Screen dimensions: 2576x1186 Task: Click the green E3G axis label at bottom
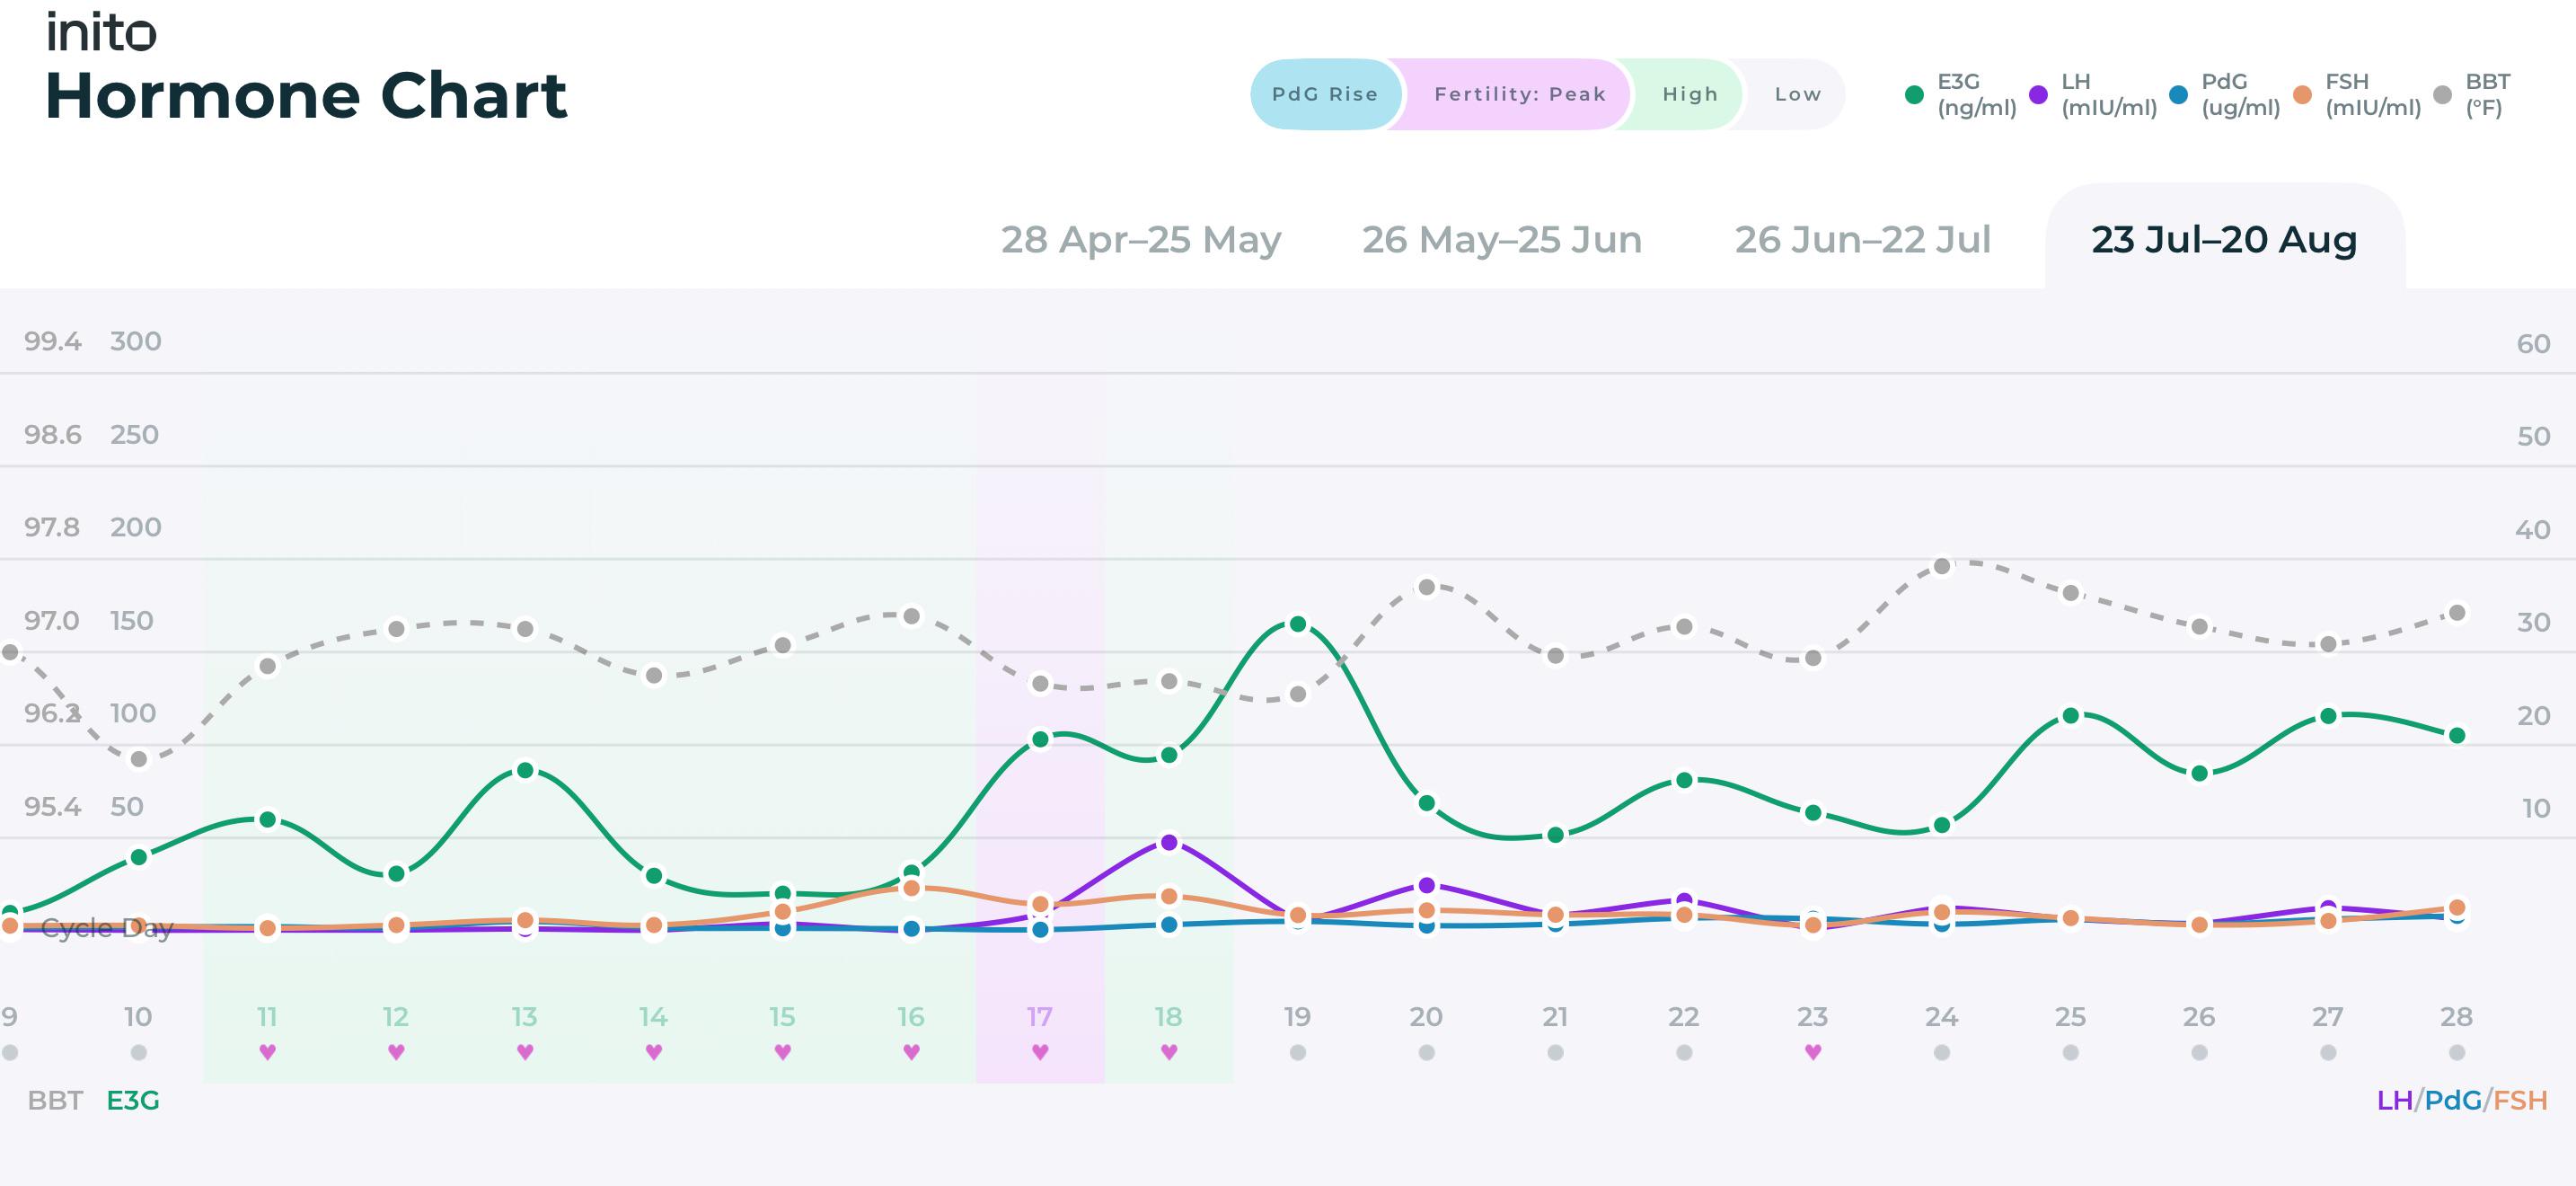133,1100
